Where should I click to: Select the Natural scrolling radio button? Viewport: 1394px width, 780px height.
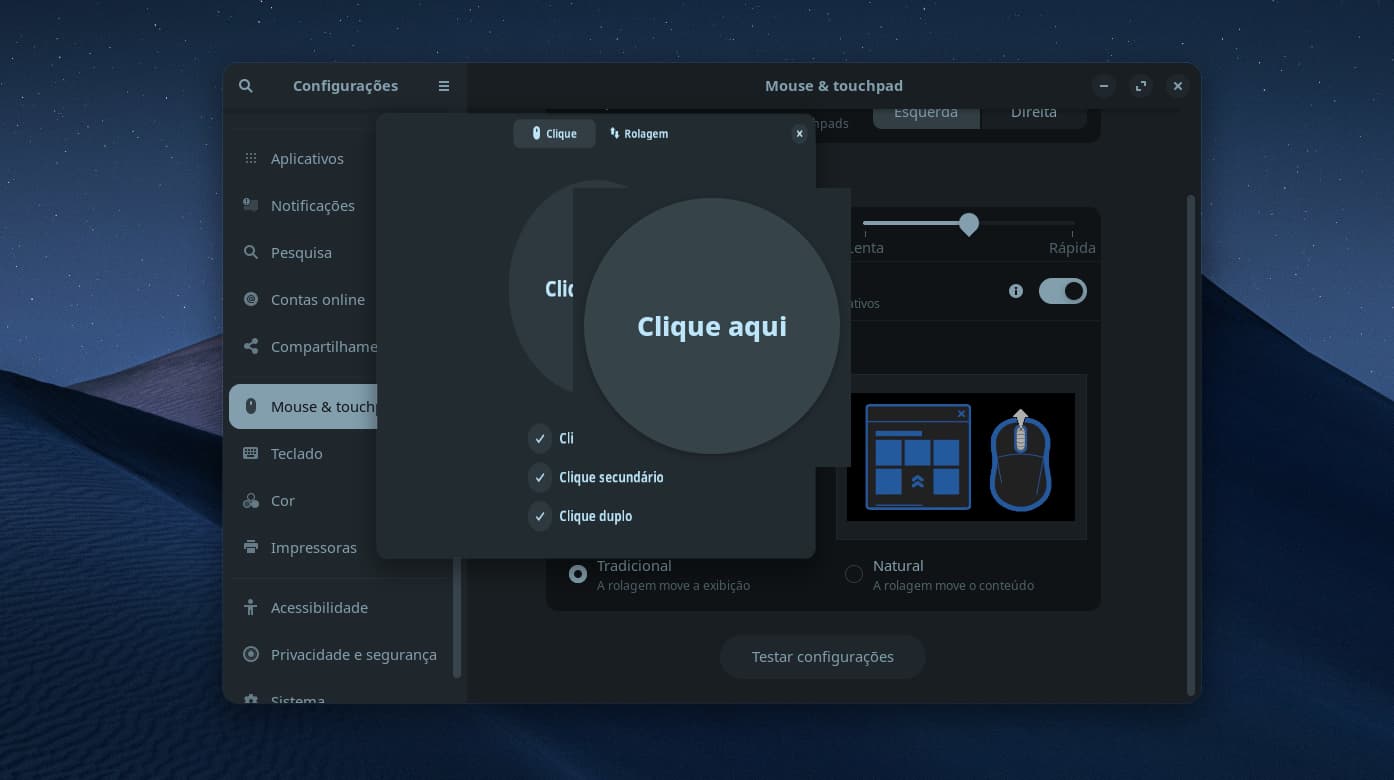point(854,574)
